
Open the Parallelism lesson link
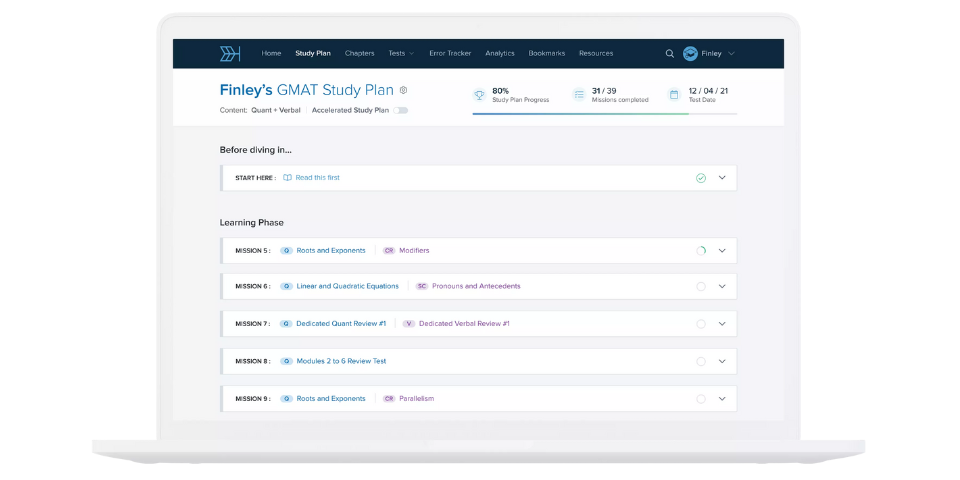pyautogui.click(x=416, y=399)
